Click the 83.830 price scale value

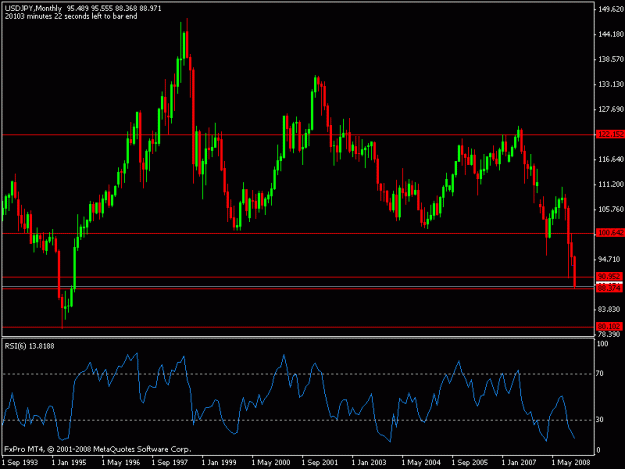(x=609, y=309)
